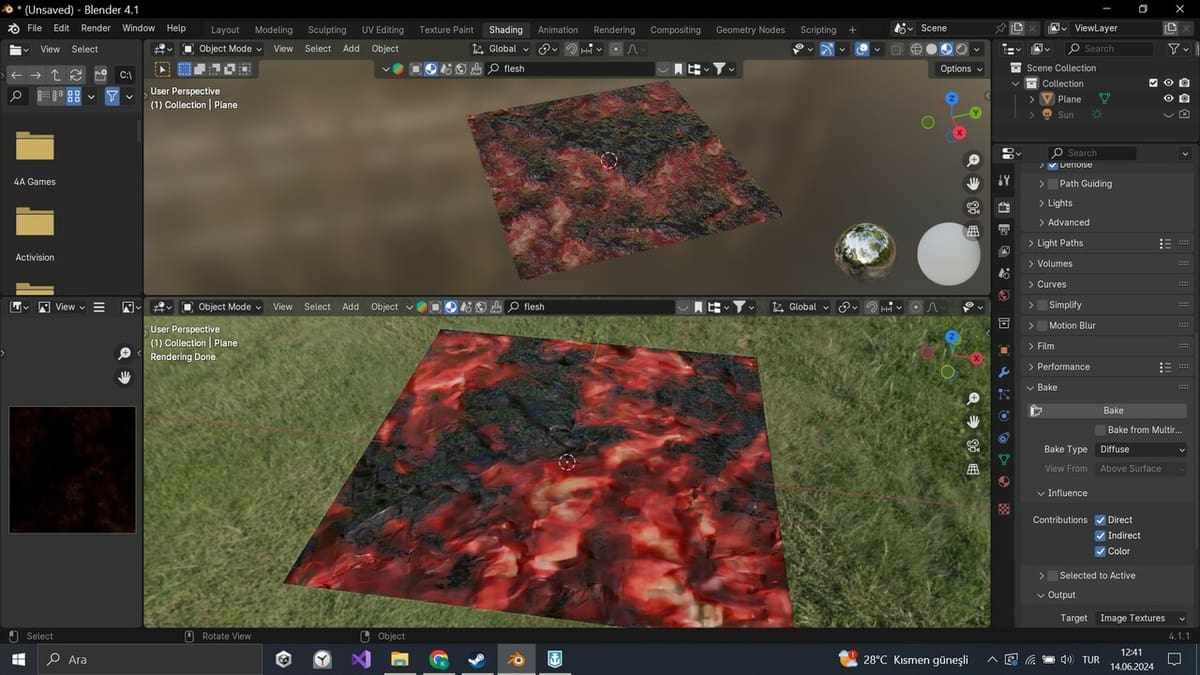
Task: Hide the Plane object in outliner
Action: click(x=1168, y=99)
